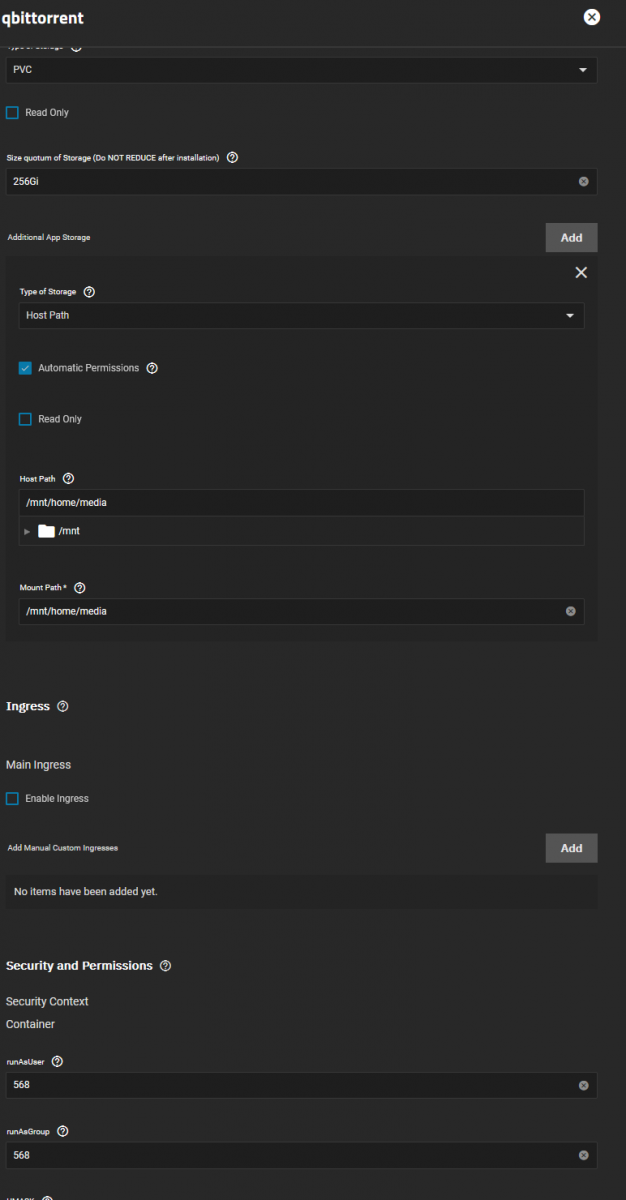Show help for runAsUser
The width and height of the screenshot is (626, 1200).
pyautogui.click(x=57, y=1062)
